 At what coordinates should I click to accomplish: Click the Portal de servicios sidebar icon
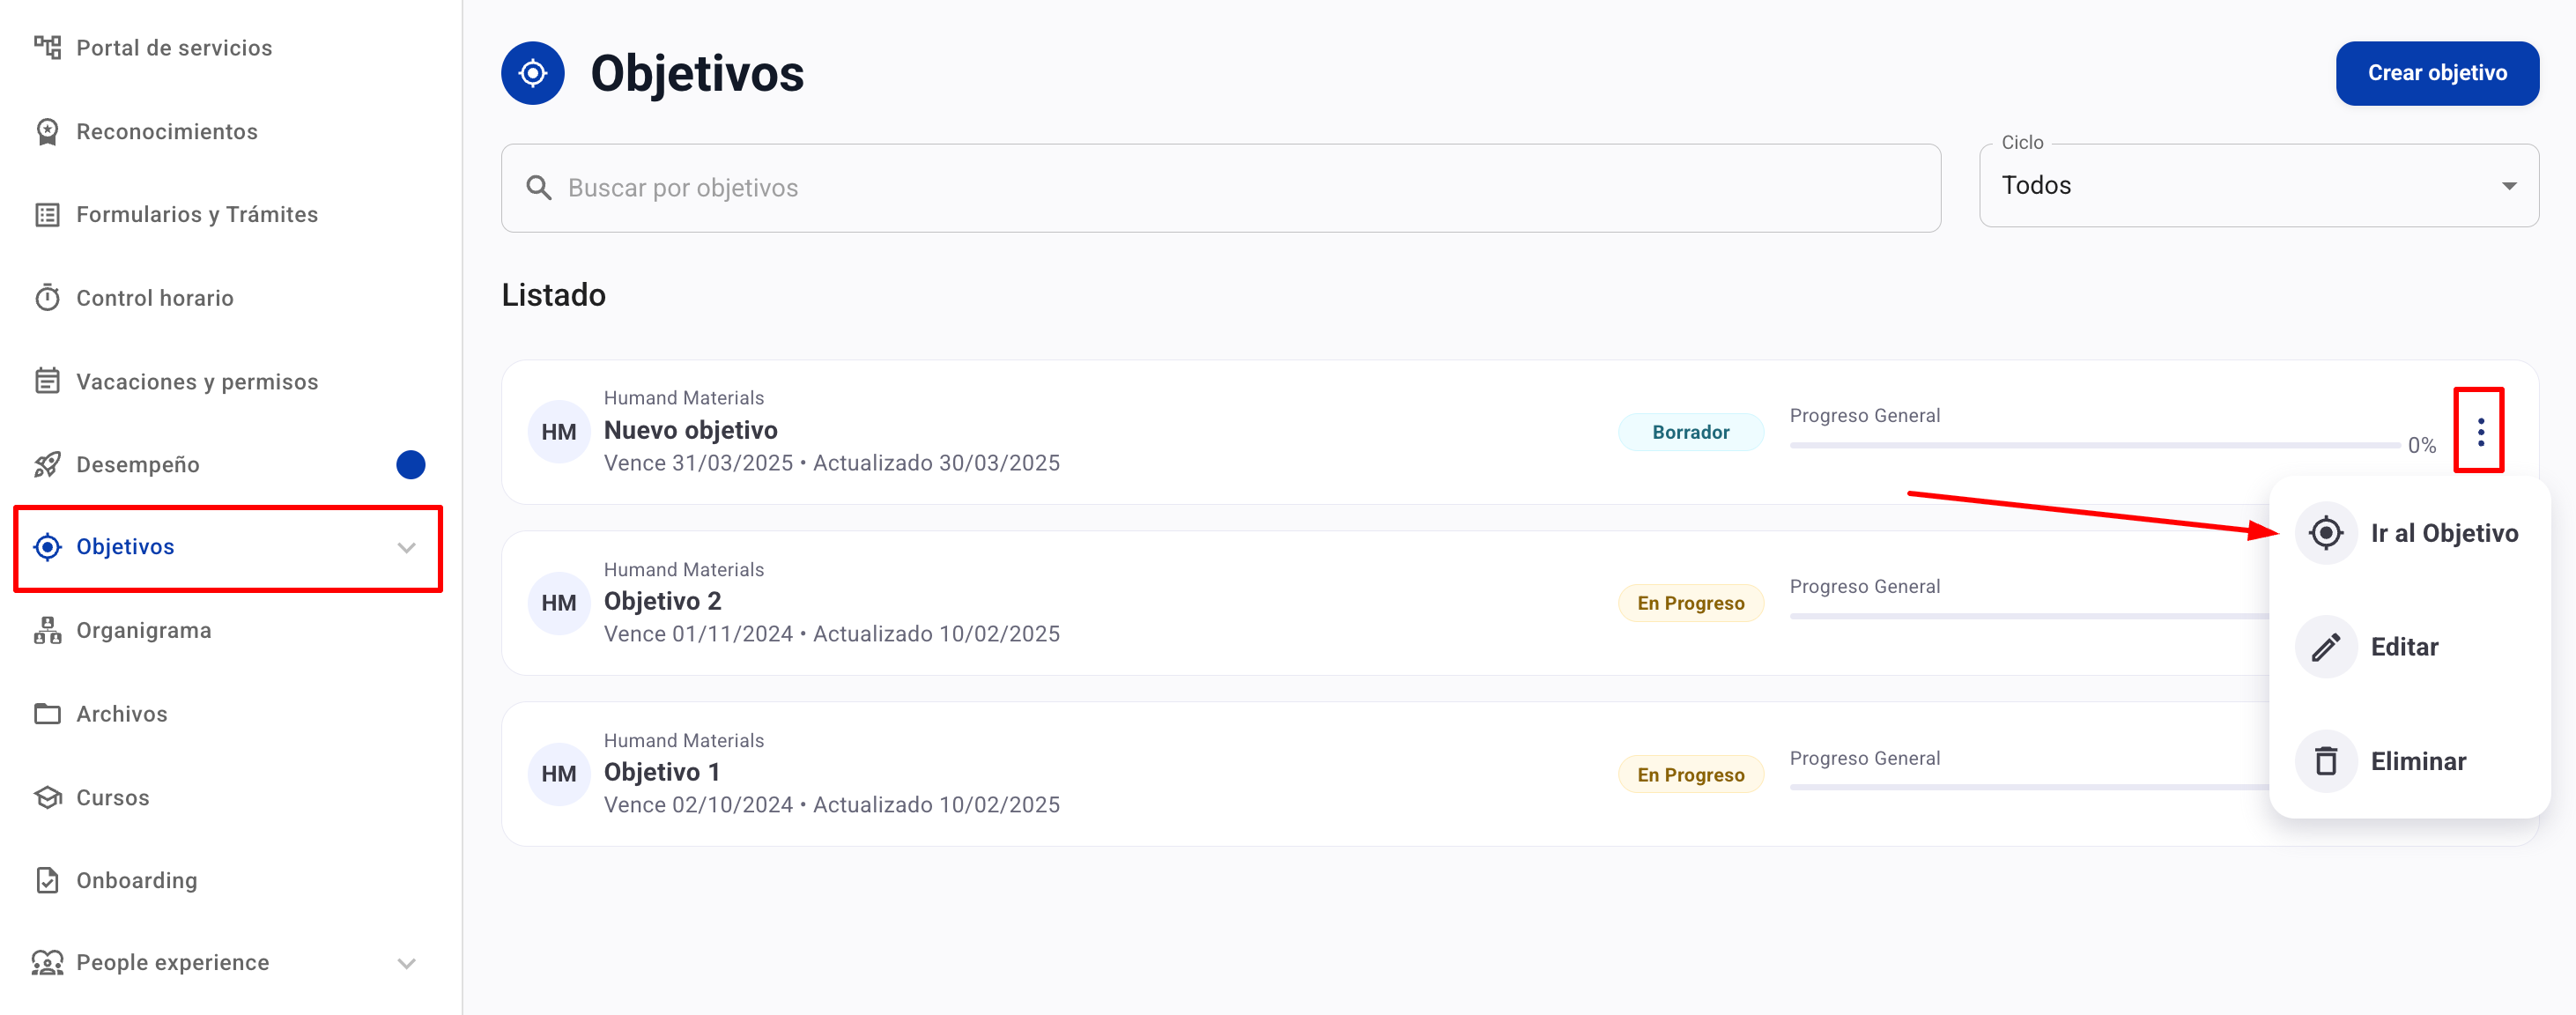click(x=47, y=47)
